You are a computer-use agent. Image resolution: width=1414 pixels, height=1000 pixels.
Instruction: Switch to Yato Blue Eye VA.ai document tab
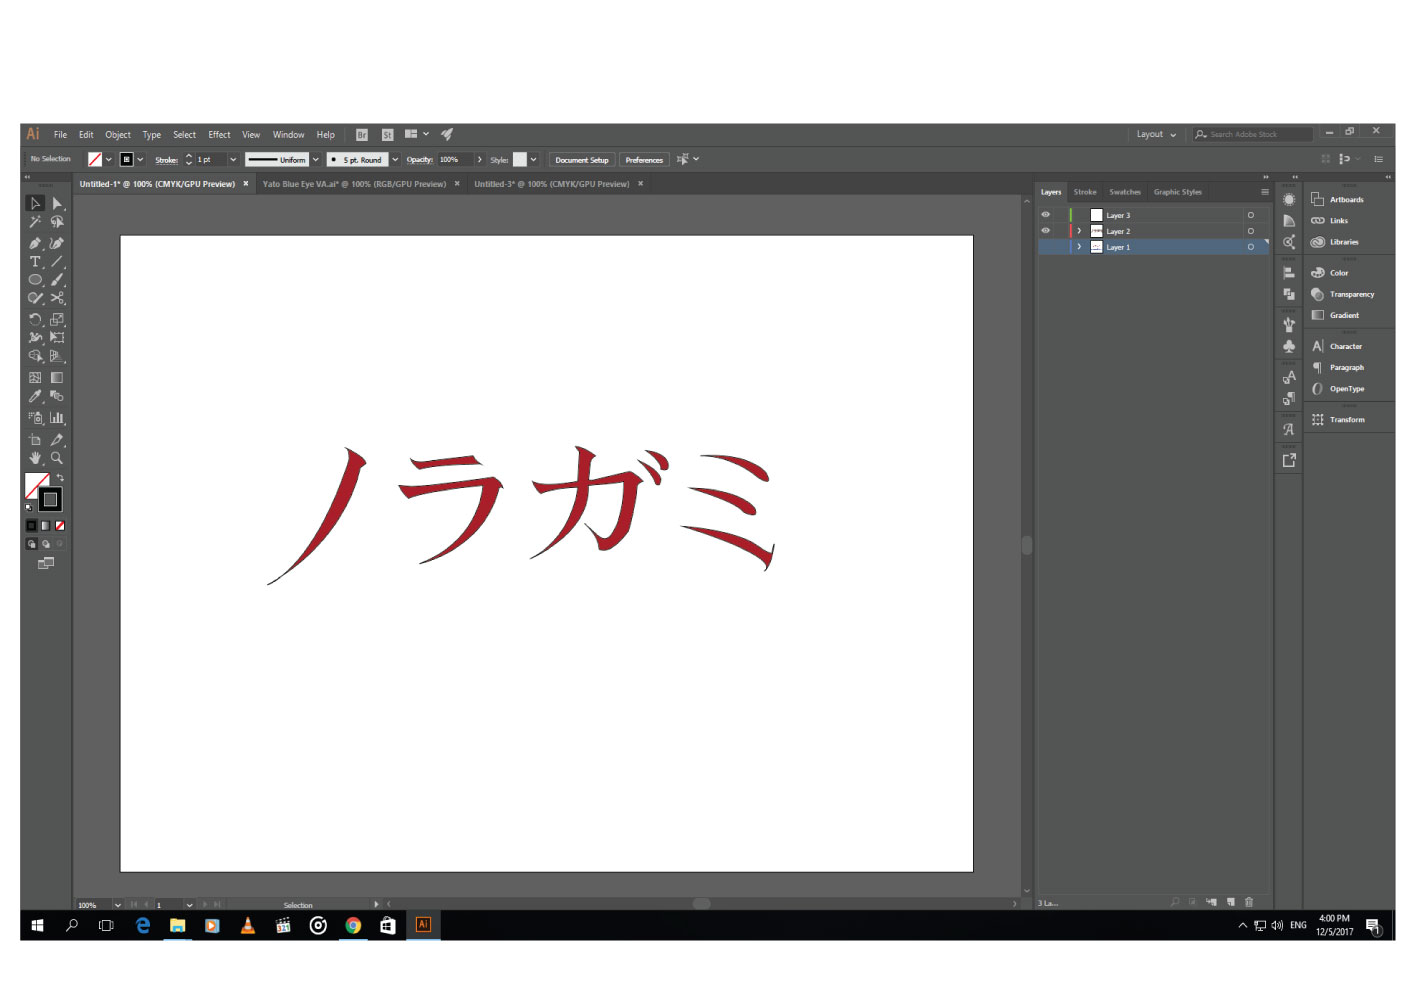click(x=354, y=184)
